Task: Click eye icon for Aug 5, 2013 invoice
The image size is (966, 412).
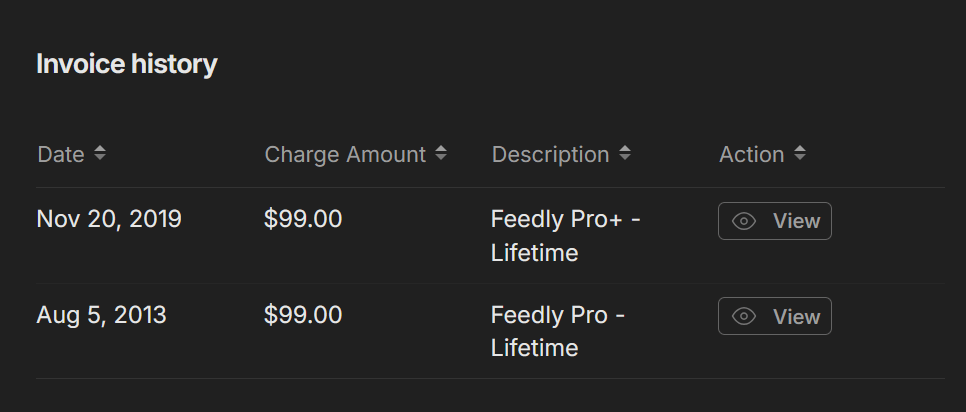Action: (x=744, y=316)
